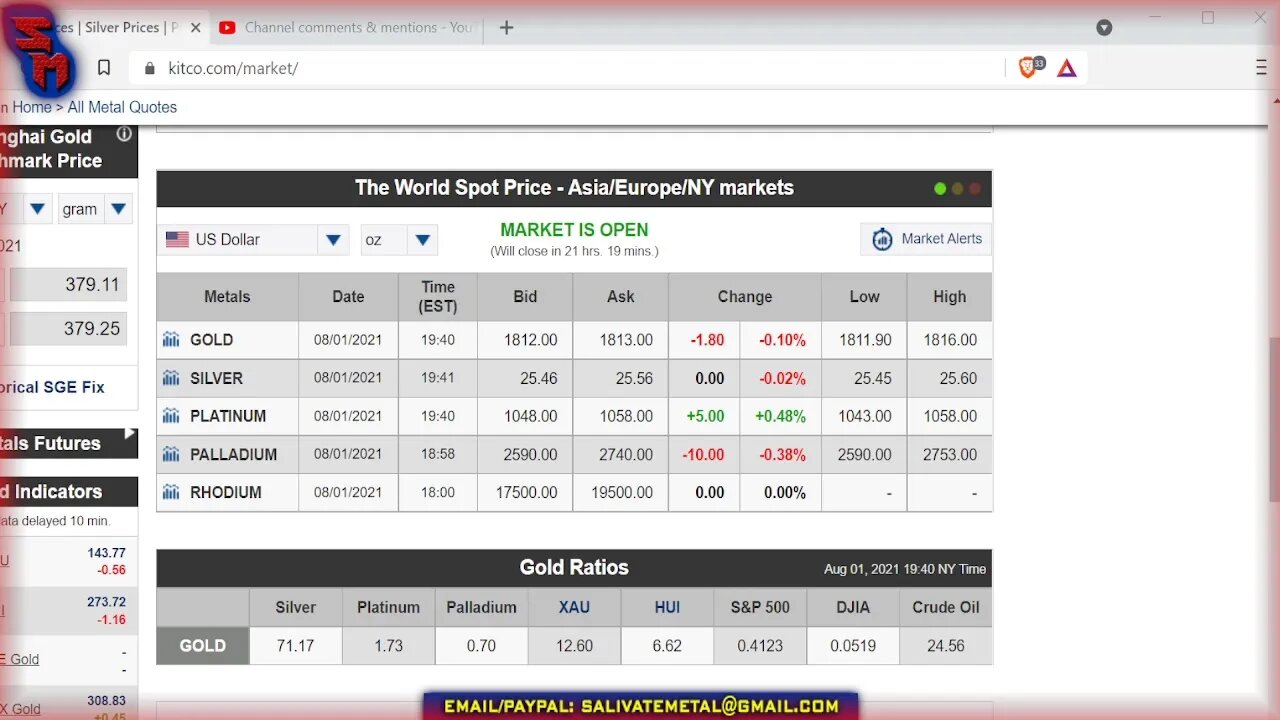Image resolution: width=1280 pixels, height=720 pixels.
Task: Bookmark this page with the bookmark icon
Action: (104, 68)
